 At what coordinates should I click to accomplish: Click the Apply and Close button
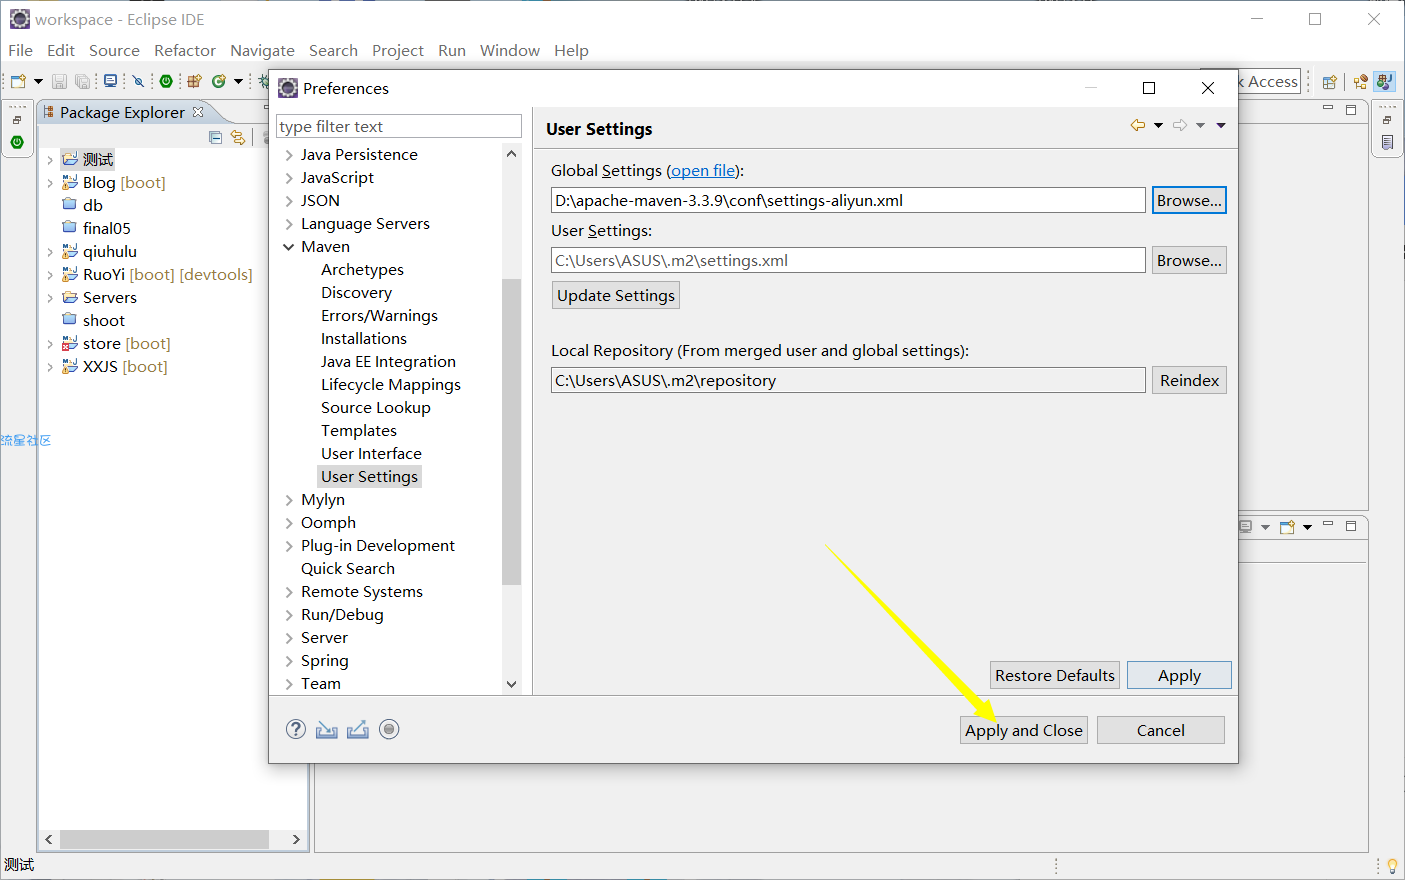(x=1024, y=730)
